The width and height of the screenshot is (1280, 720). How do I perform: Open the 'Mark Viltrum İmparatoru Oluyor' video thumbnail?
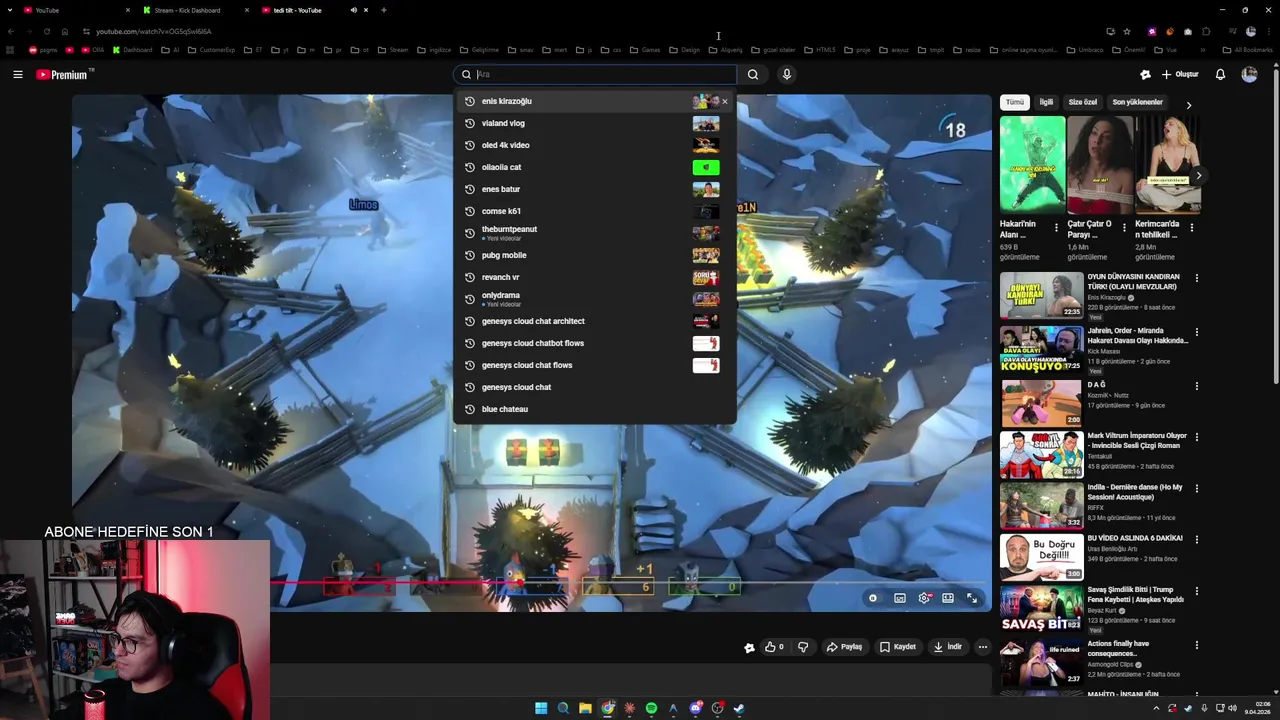1041,454
